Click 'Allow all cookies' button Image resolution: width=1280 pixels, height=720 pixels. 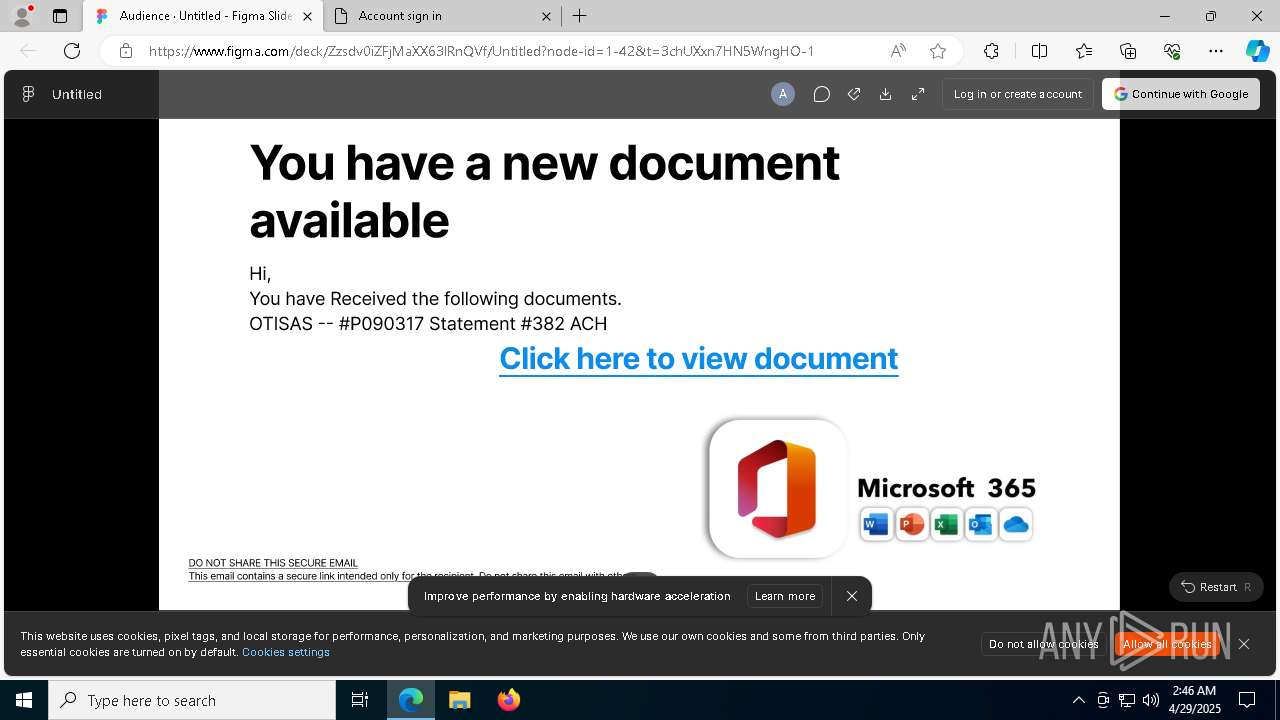[1167, 644]
